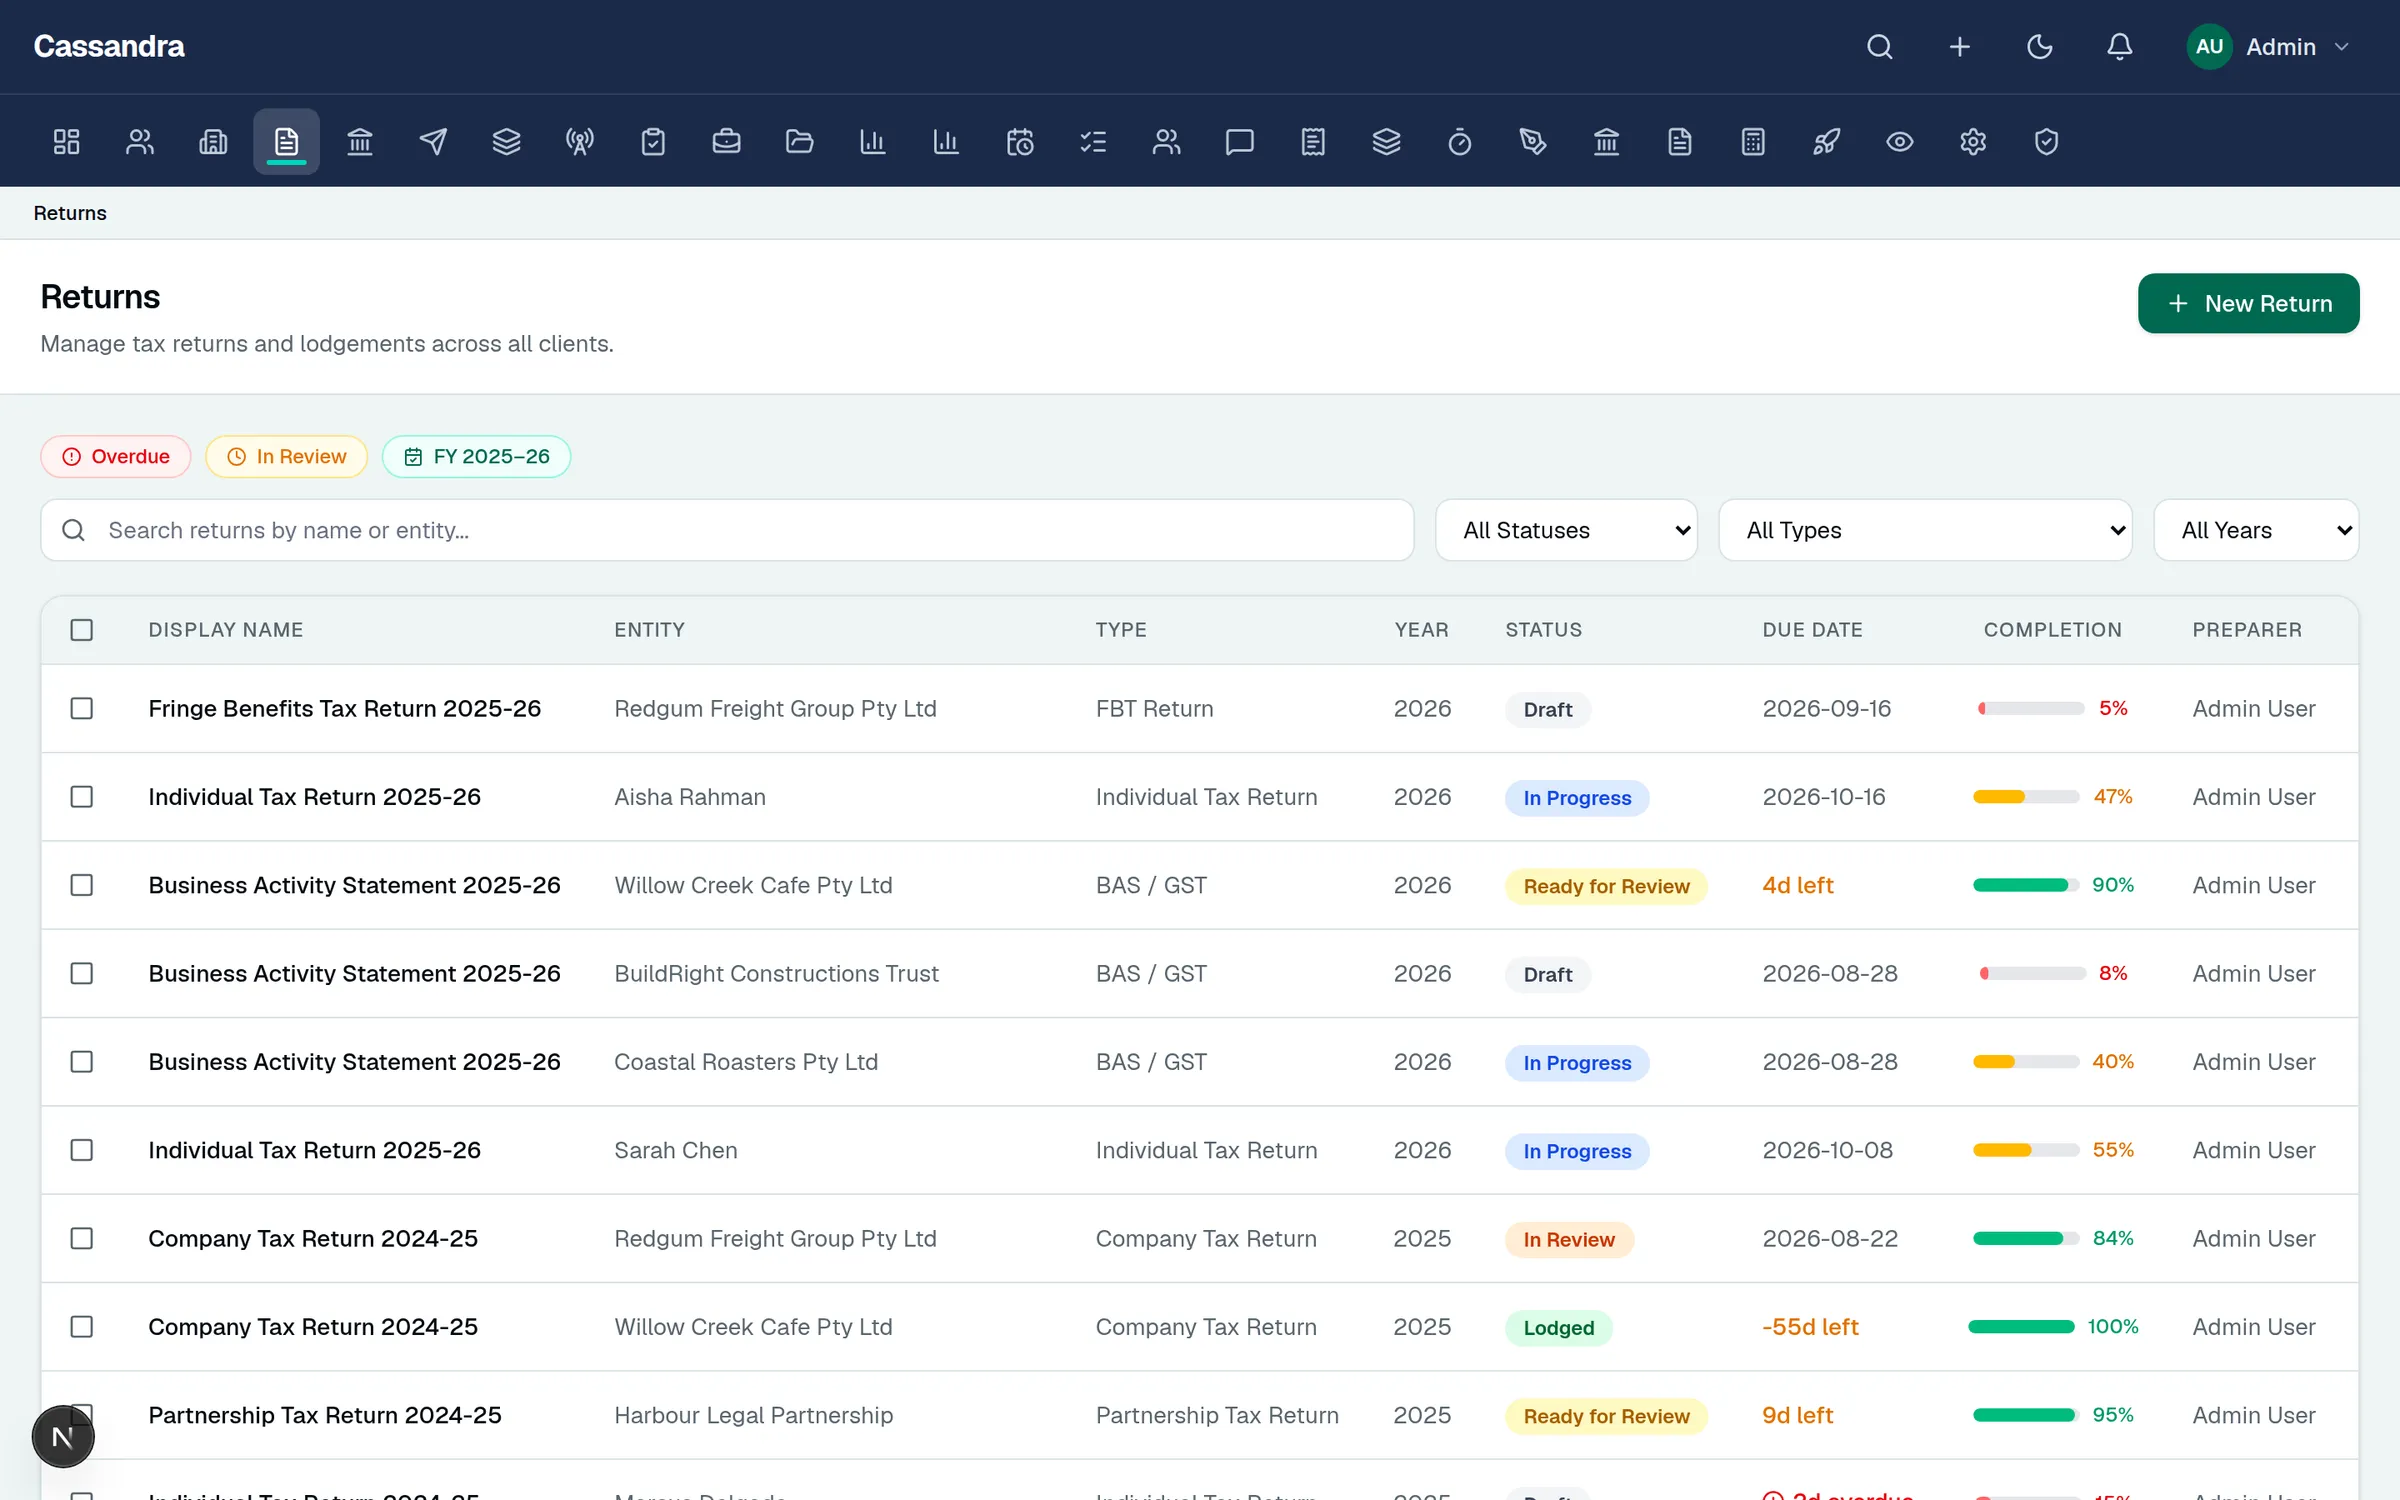The height and width of the screenshot is (1500, 2400).
Task: Open Partnership Tax Return 2024-25 row
Action: (325, 1415)
